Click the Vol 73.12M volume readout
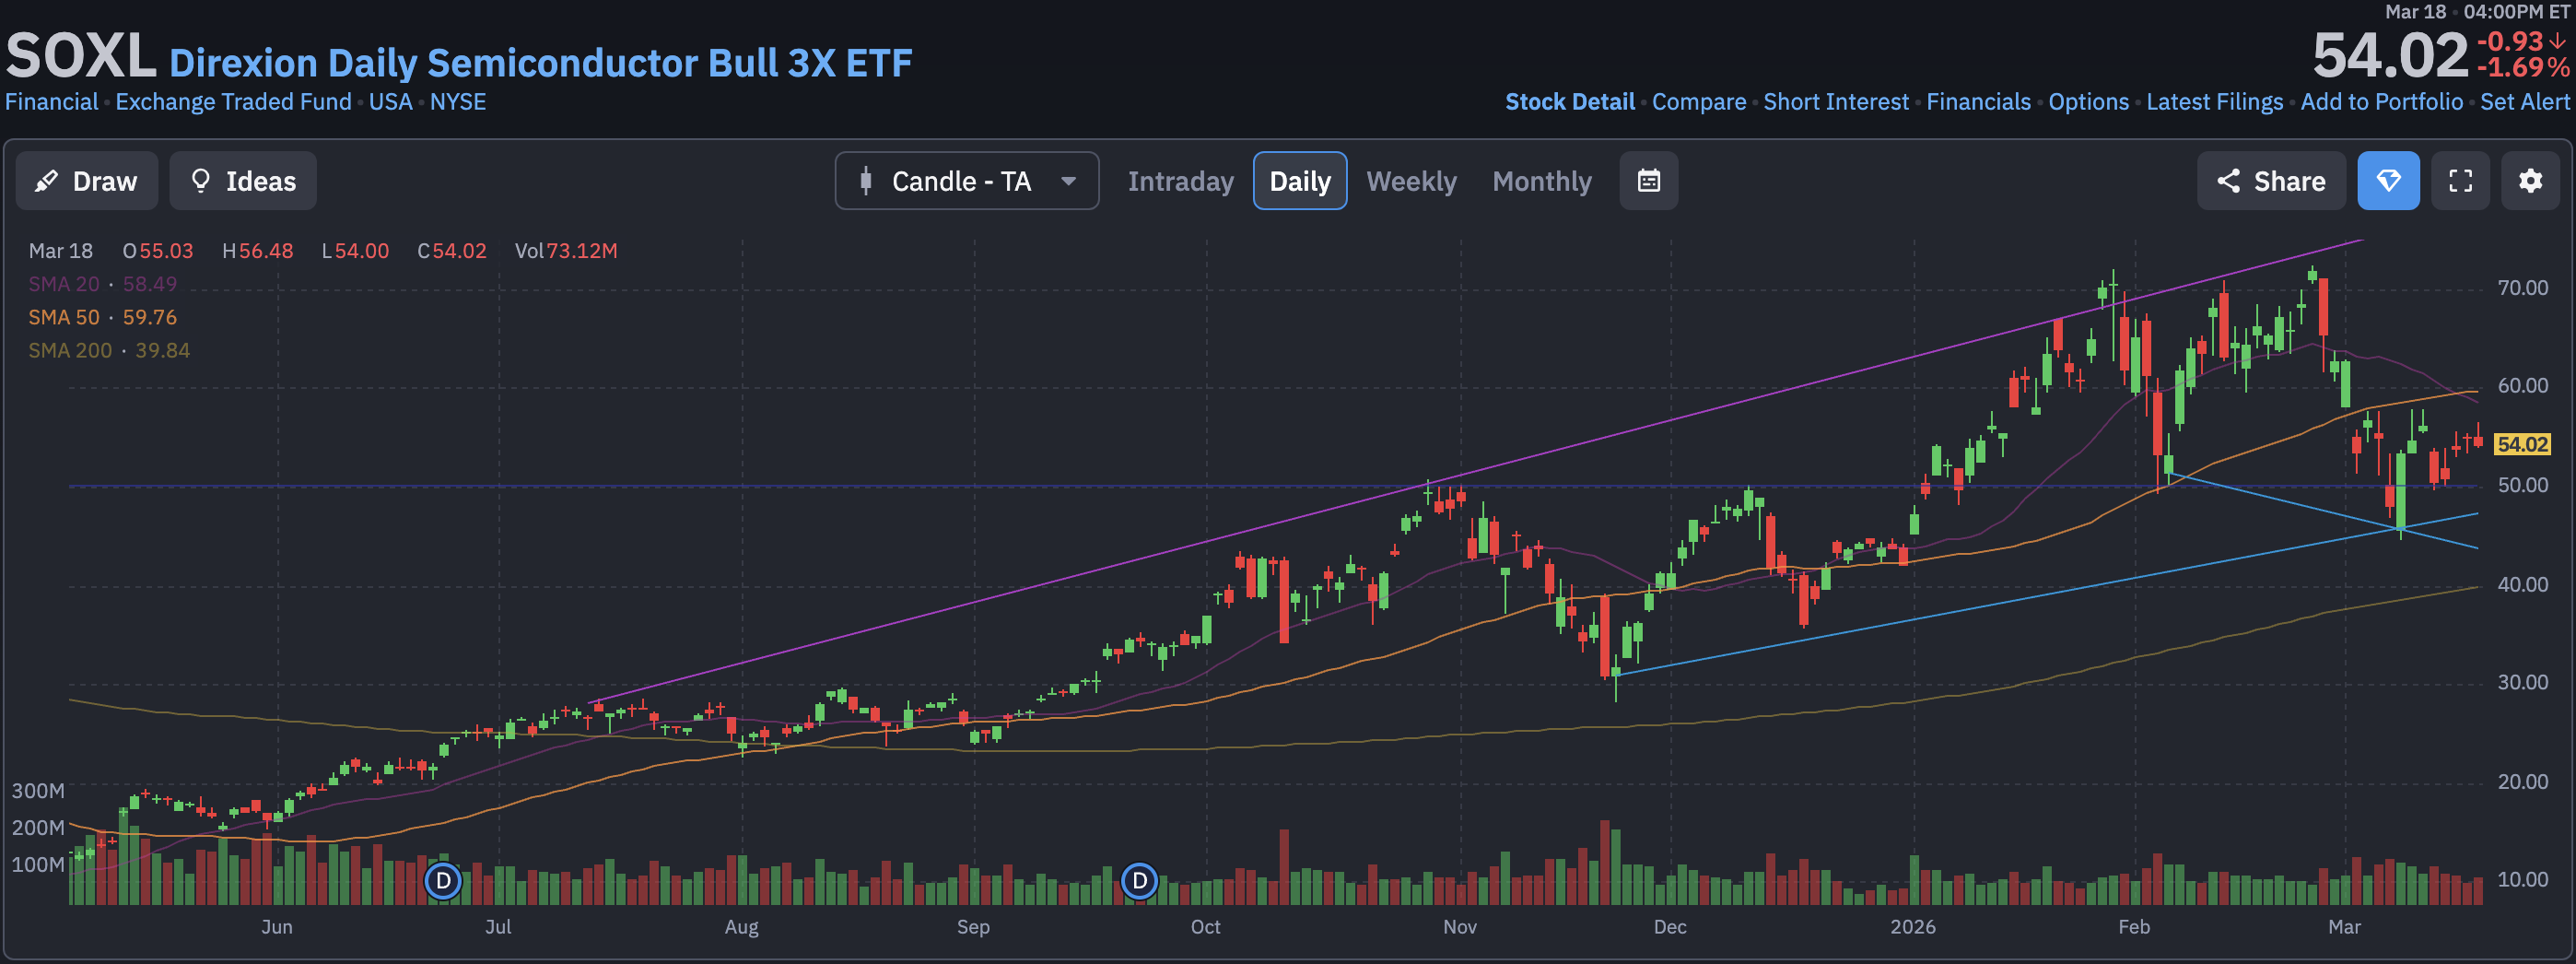The height and width of the screenshot is (964, 2576). tap(566, 251)
